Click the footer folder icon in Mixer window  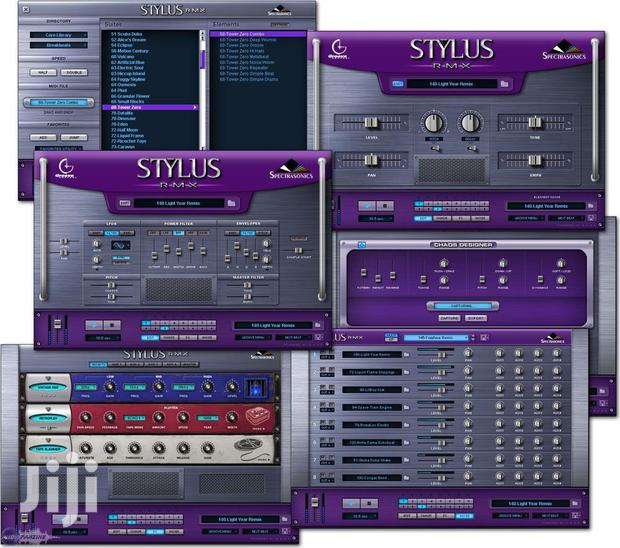[x=575, y=503]
